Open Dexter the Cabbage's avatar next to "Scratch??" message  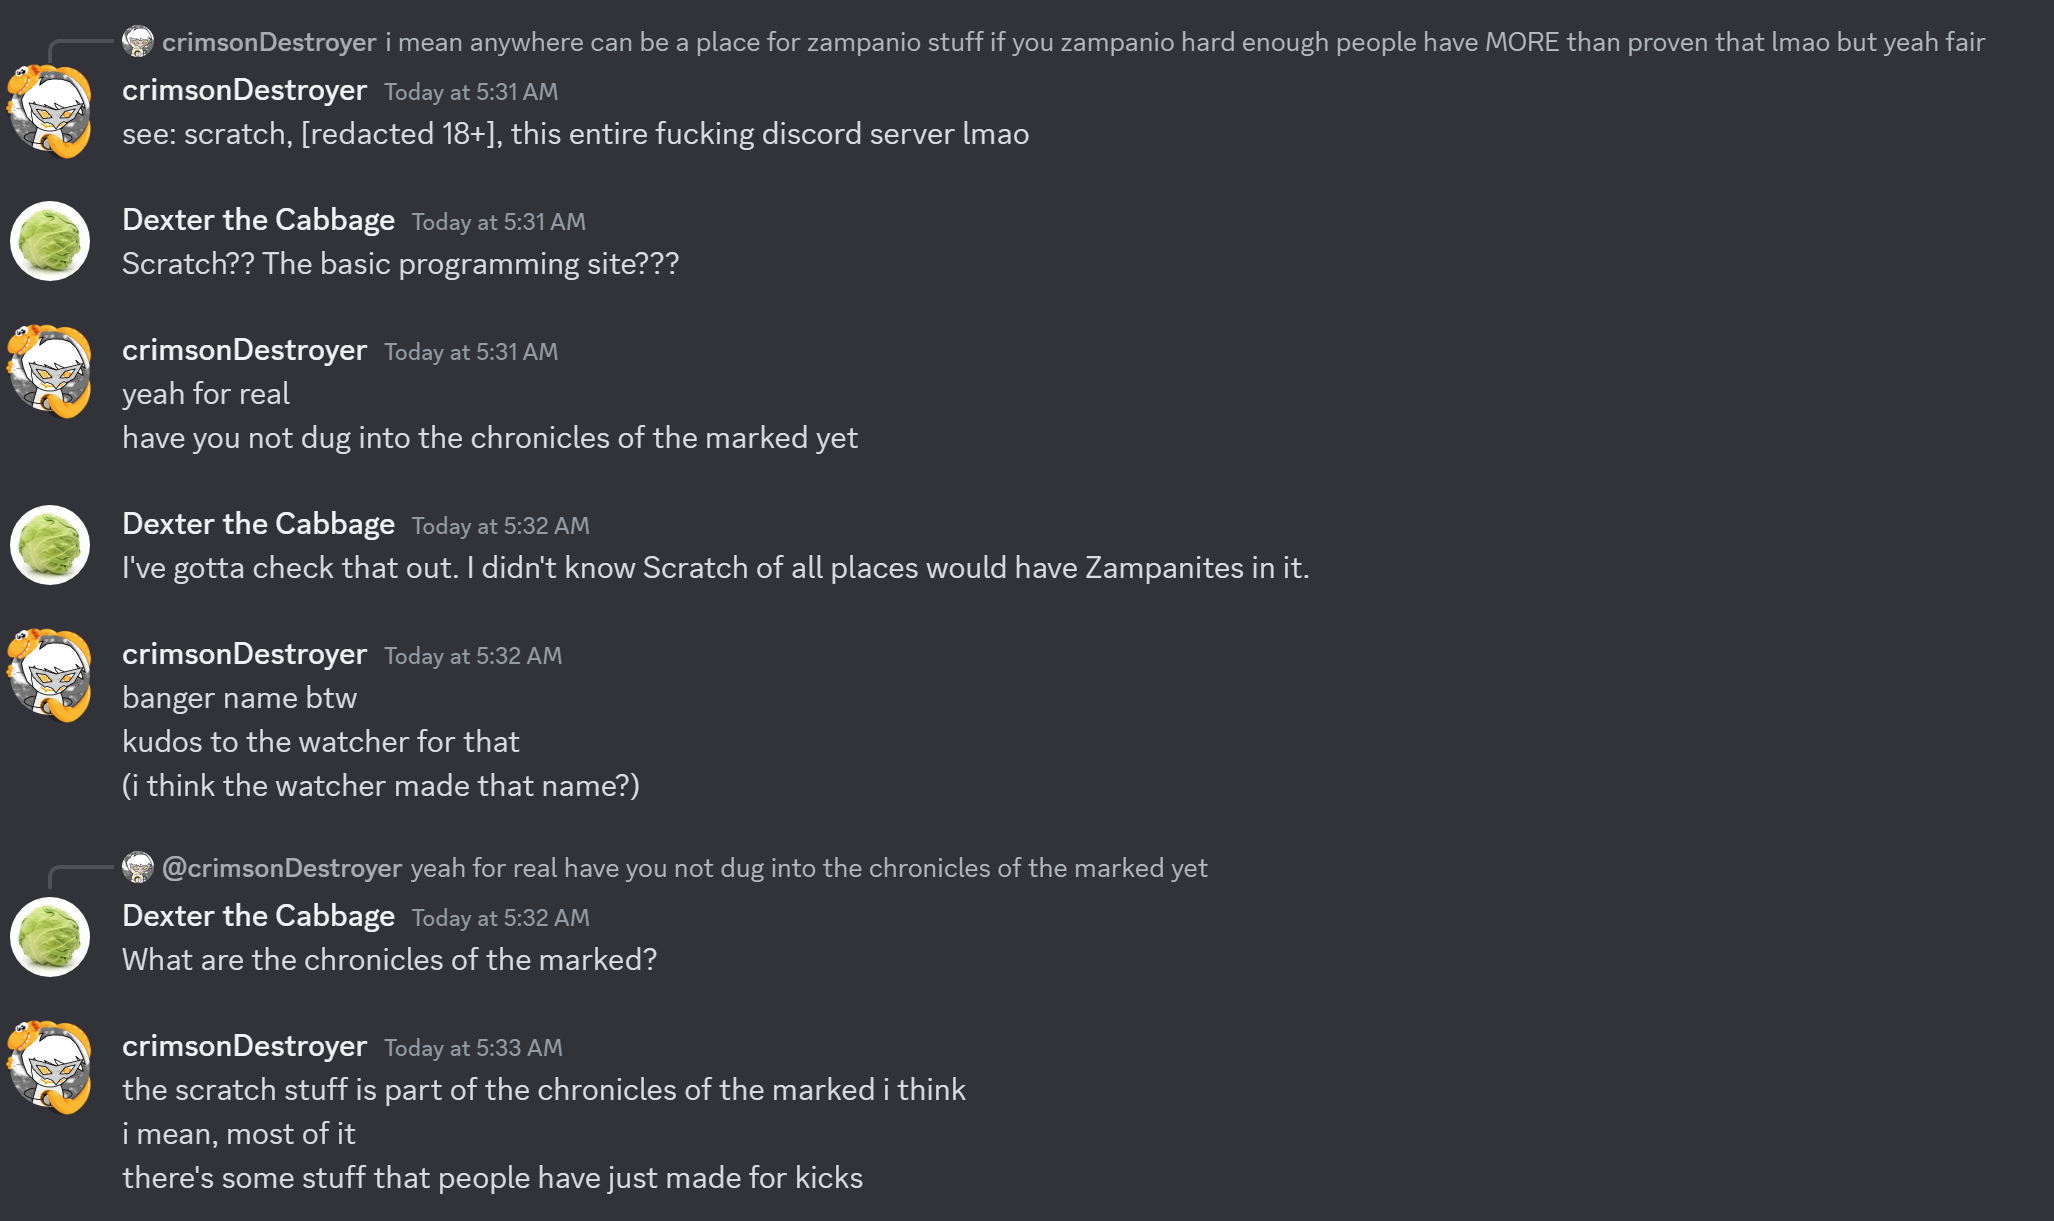click(49, 241)
